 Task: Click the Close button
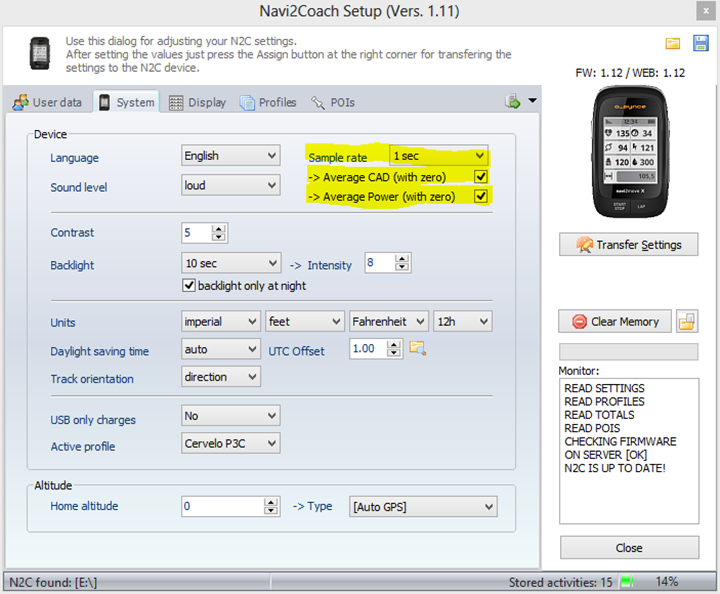[630, 548]
